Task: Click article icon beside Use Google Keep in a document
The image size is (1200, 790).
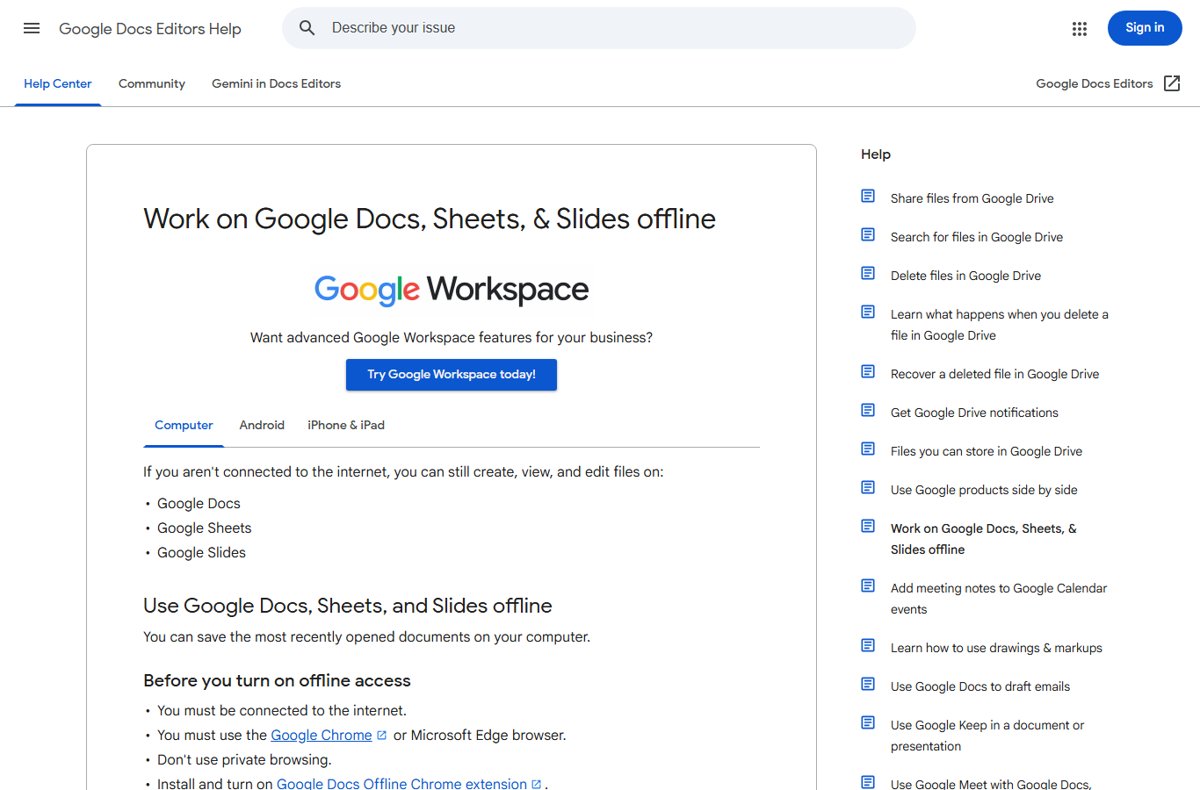Action: (868, 723)
